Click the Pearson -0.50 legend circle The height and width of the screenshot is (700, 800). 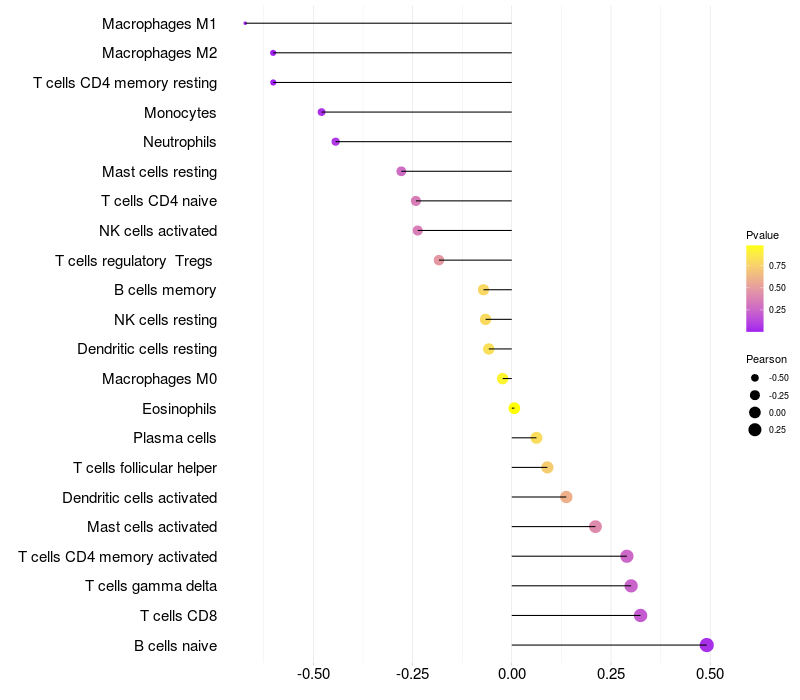coord(755,378)
